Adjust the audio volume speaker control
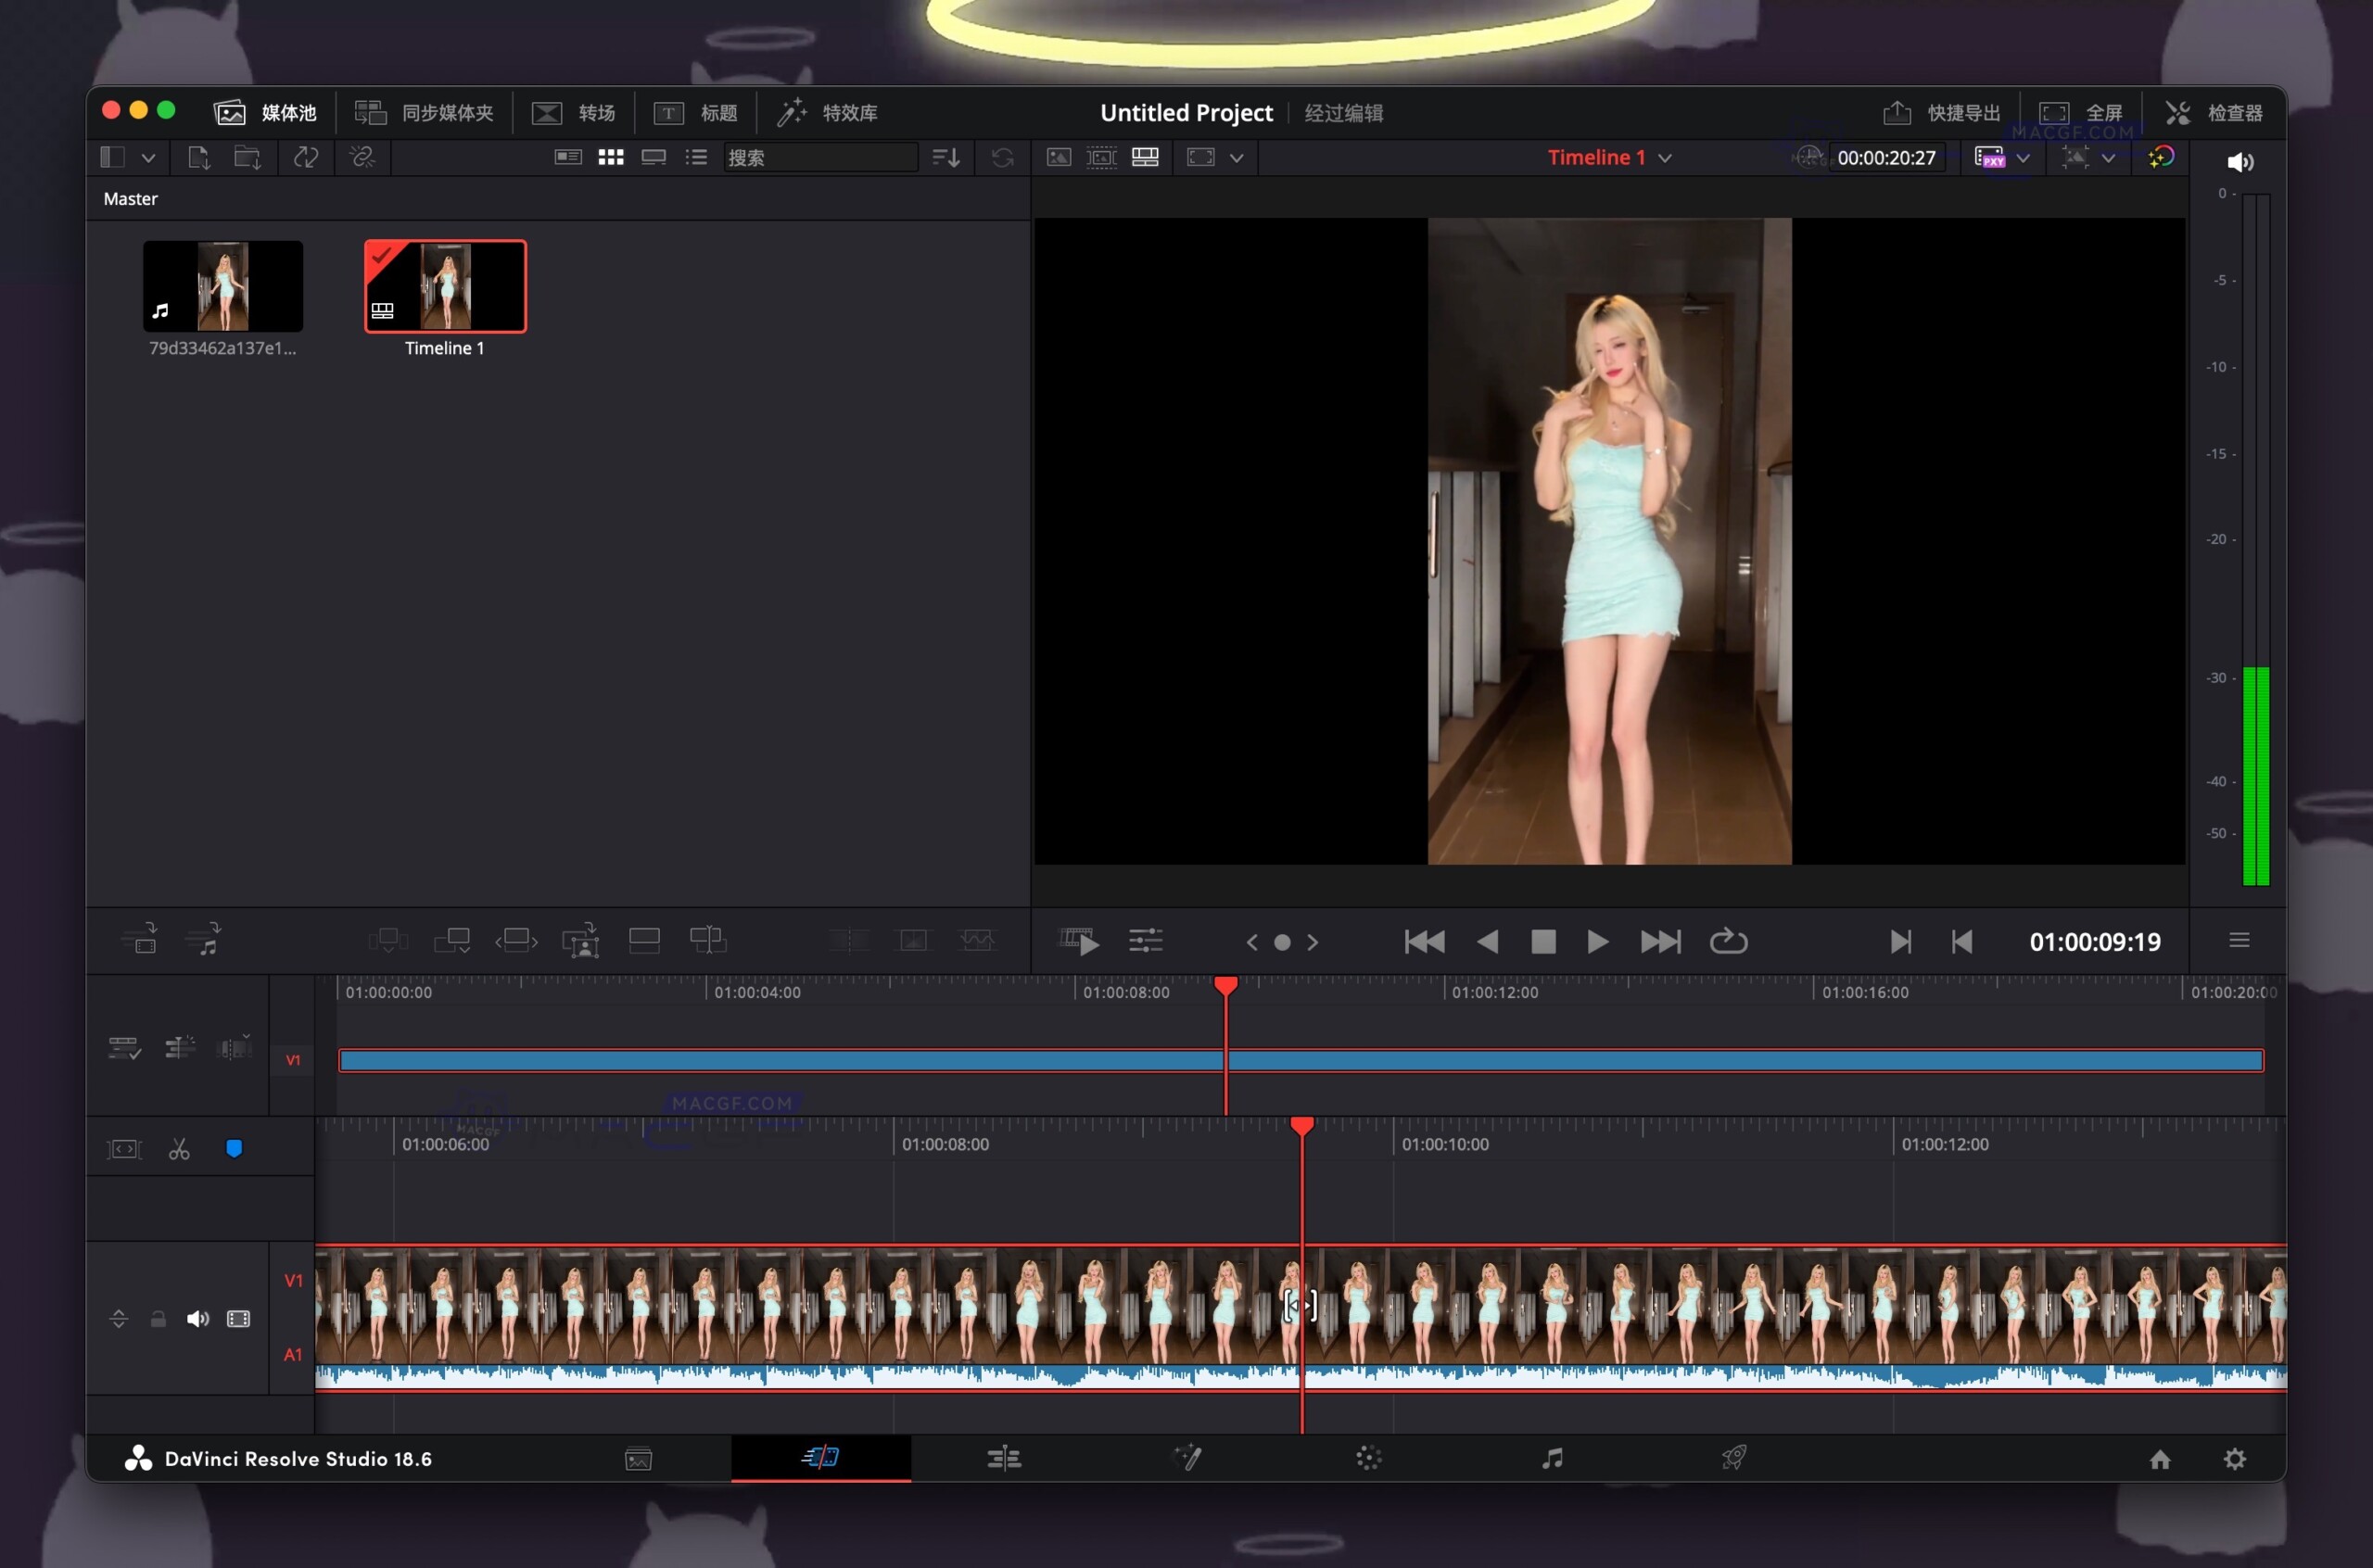This screenshot has width=2373, height=1568. tap(2240, 162)
